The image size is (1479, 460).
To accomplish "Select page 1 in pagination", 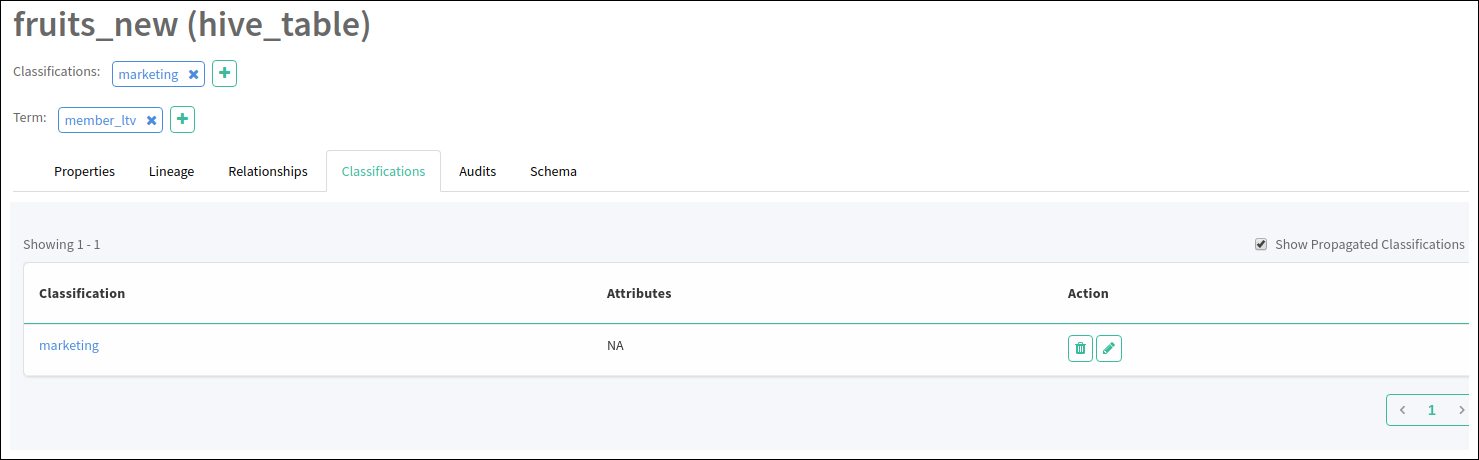I will (x=1432, y=410).
